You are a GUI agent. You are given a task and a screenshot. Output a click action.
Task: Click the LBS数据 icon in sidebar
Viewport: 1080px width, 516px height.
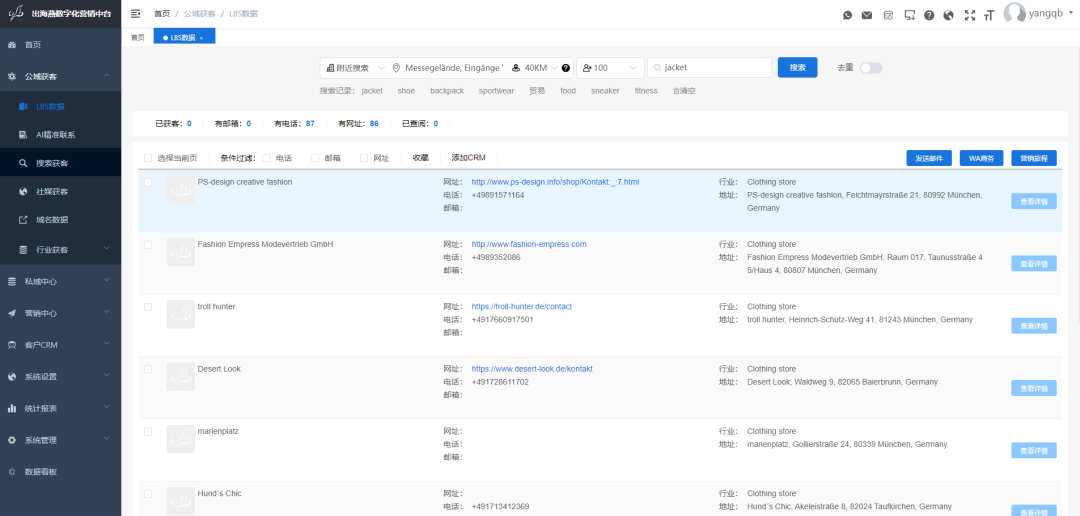tap(23, 107)
